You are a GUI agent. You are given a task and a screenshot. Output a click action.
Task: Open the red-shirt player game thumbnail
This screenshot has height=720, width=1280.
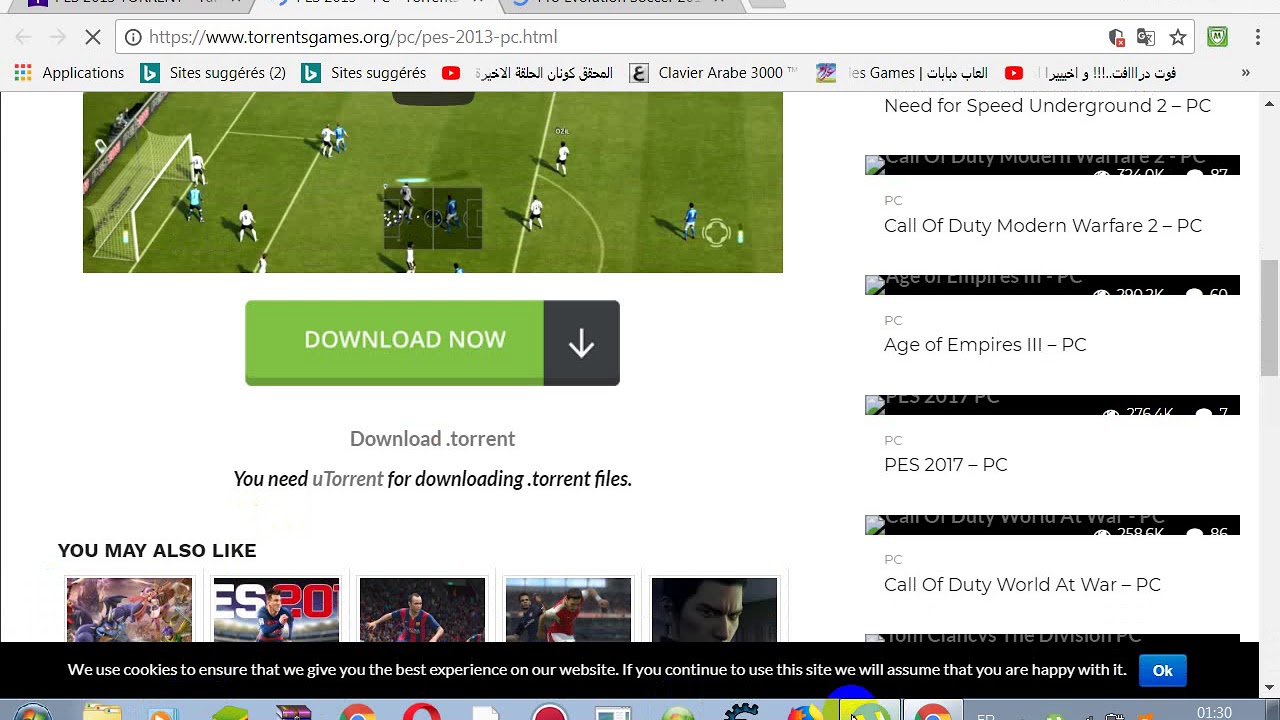[x=568, y=609]
